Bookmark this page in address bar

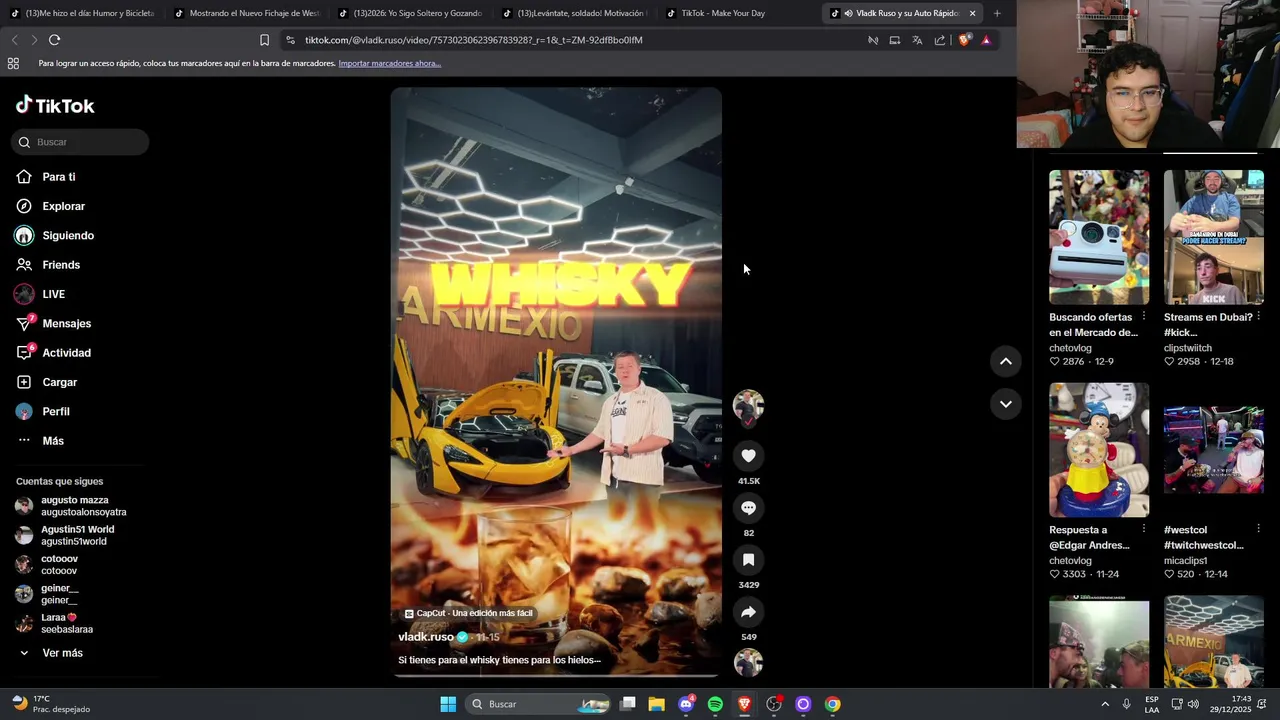tap(264, 40)
